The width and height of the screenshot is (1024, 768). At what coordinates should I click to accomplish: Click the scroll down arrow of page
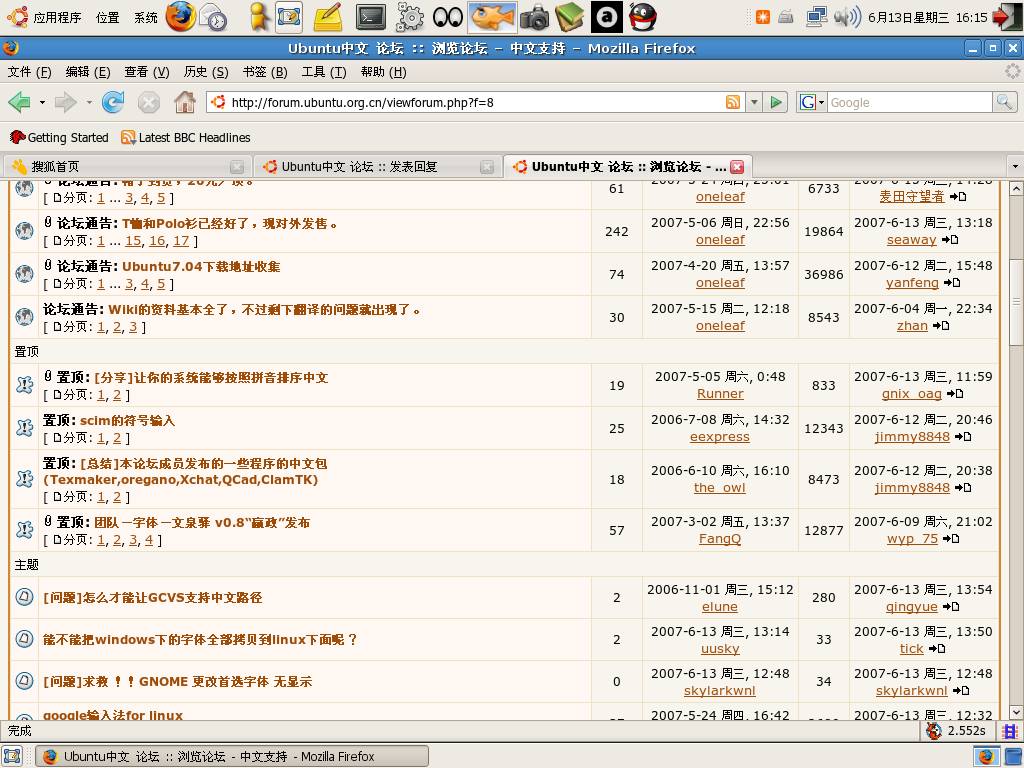pyautogui.click(x=1016, y=712)
